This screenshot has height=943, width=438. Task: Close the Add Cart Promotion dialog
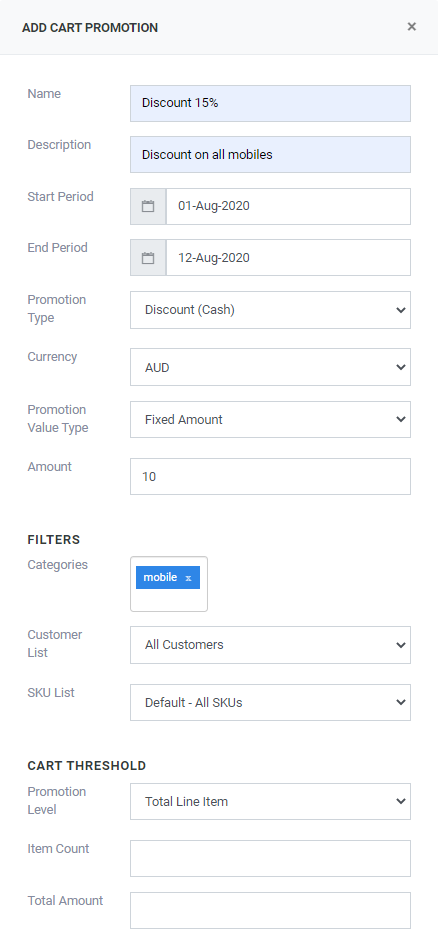412,26
